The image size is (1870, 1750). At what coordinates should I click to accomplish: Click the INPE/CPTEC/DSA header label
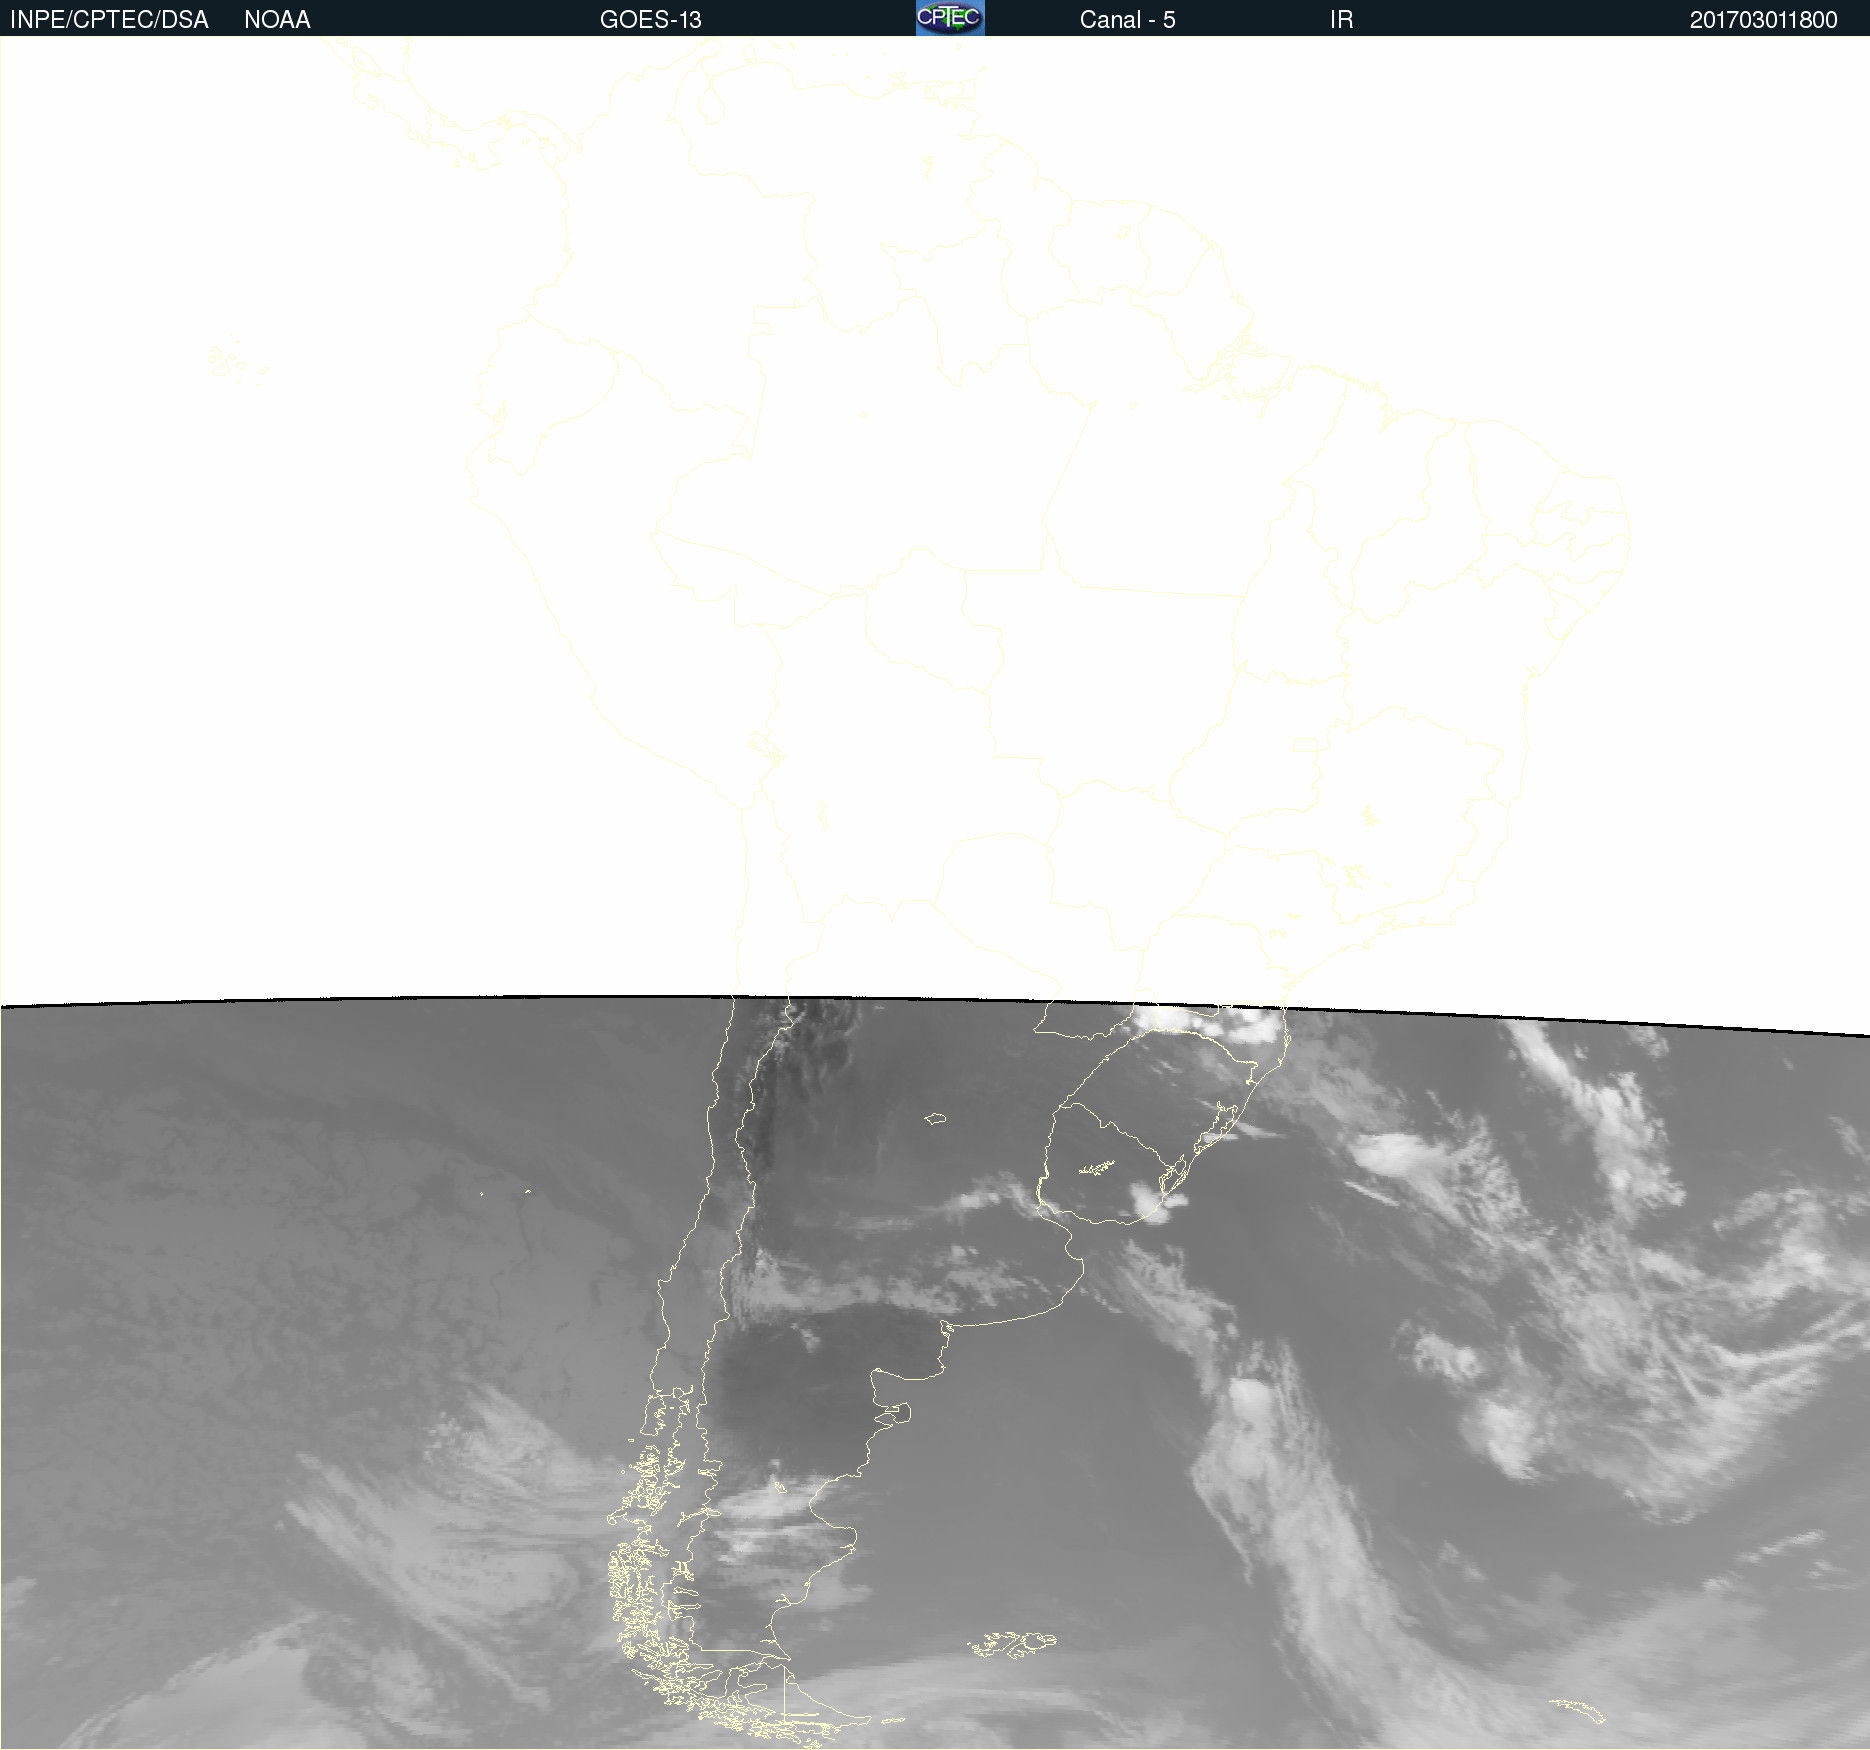click(109, 20)
